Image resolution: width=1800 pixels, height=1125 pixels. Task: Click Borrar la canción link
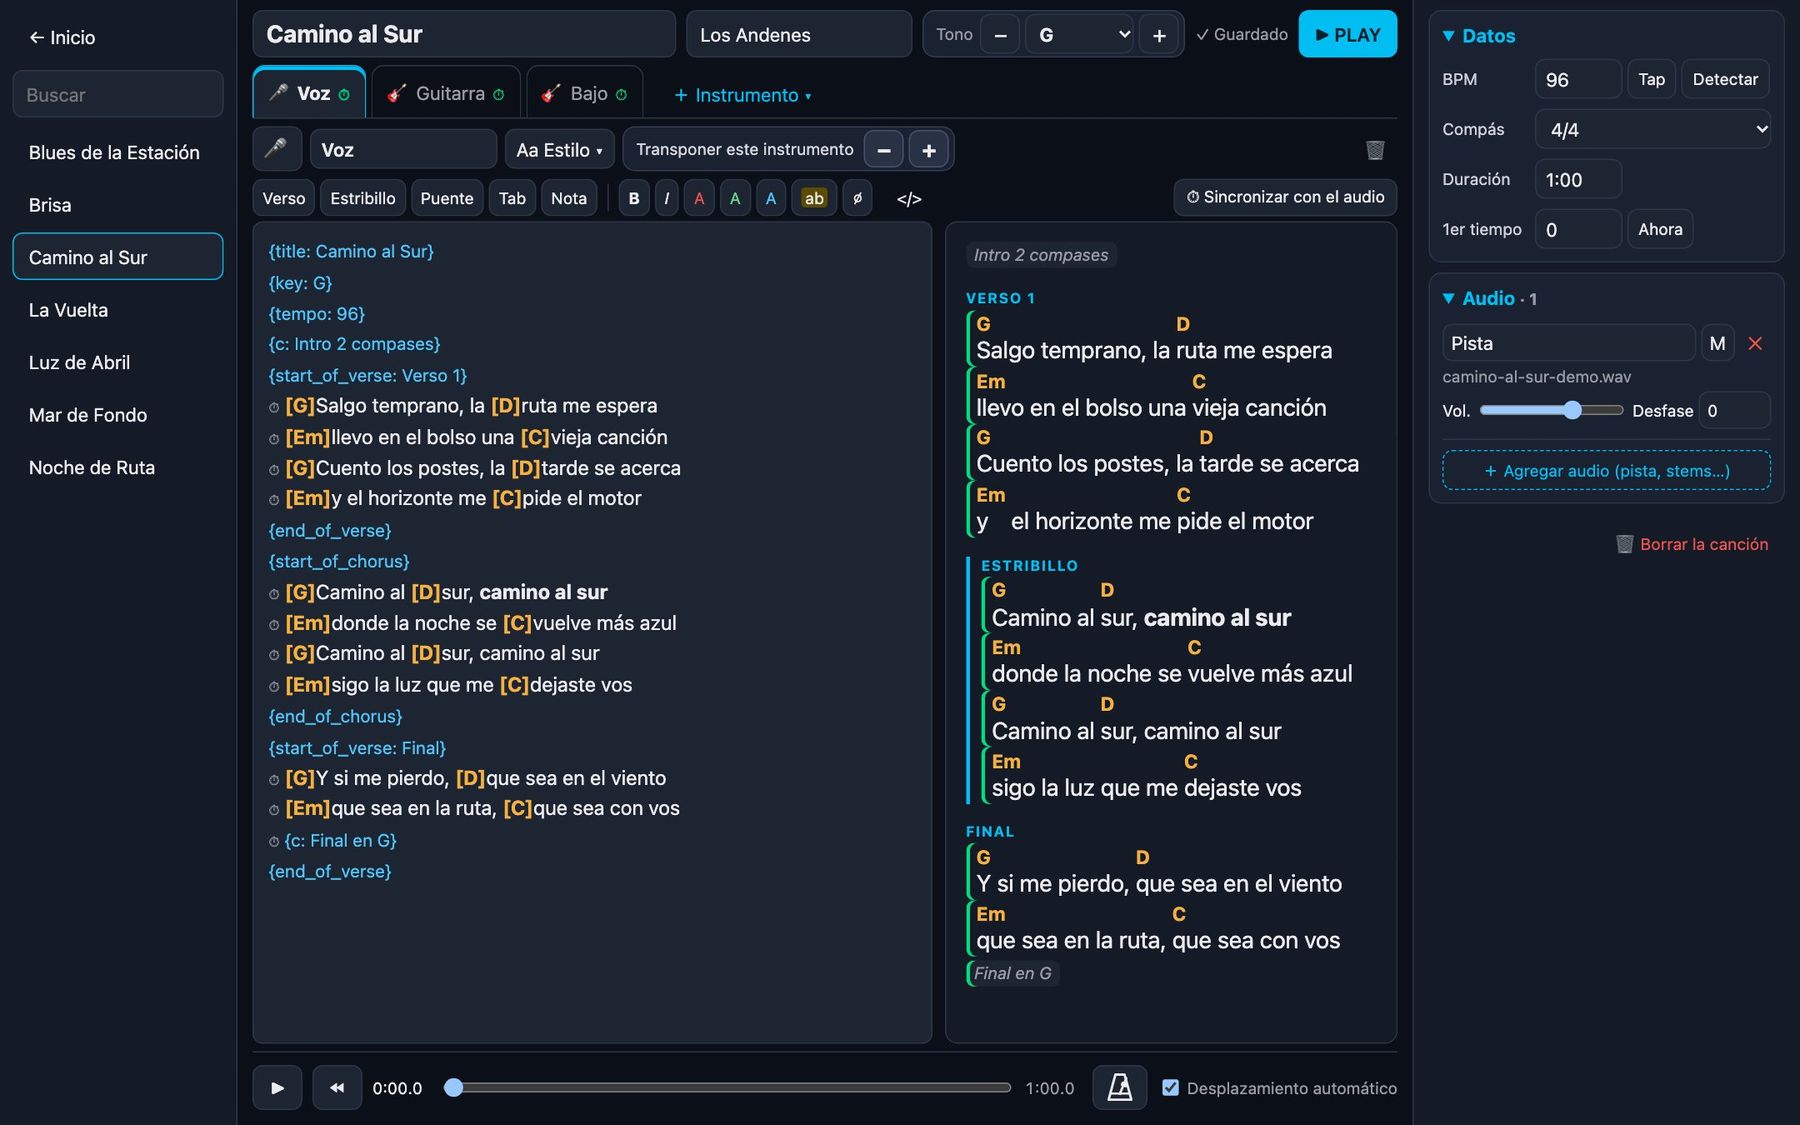click(1692, 544)
